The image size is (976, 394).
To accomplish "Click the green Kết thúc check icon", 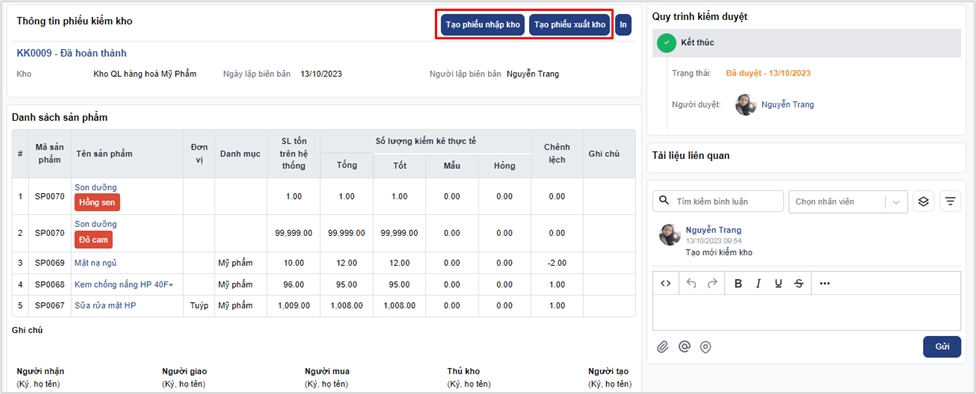I will pos(667,43).
